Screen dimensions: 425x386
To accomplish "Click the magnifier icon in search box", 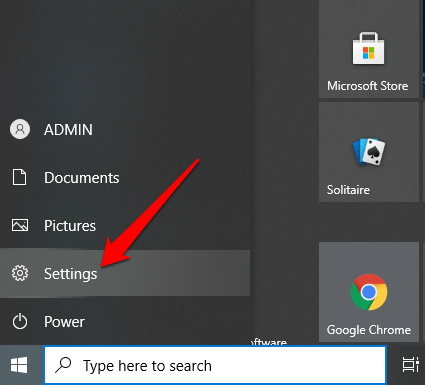I will (x=63, y=365).
